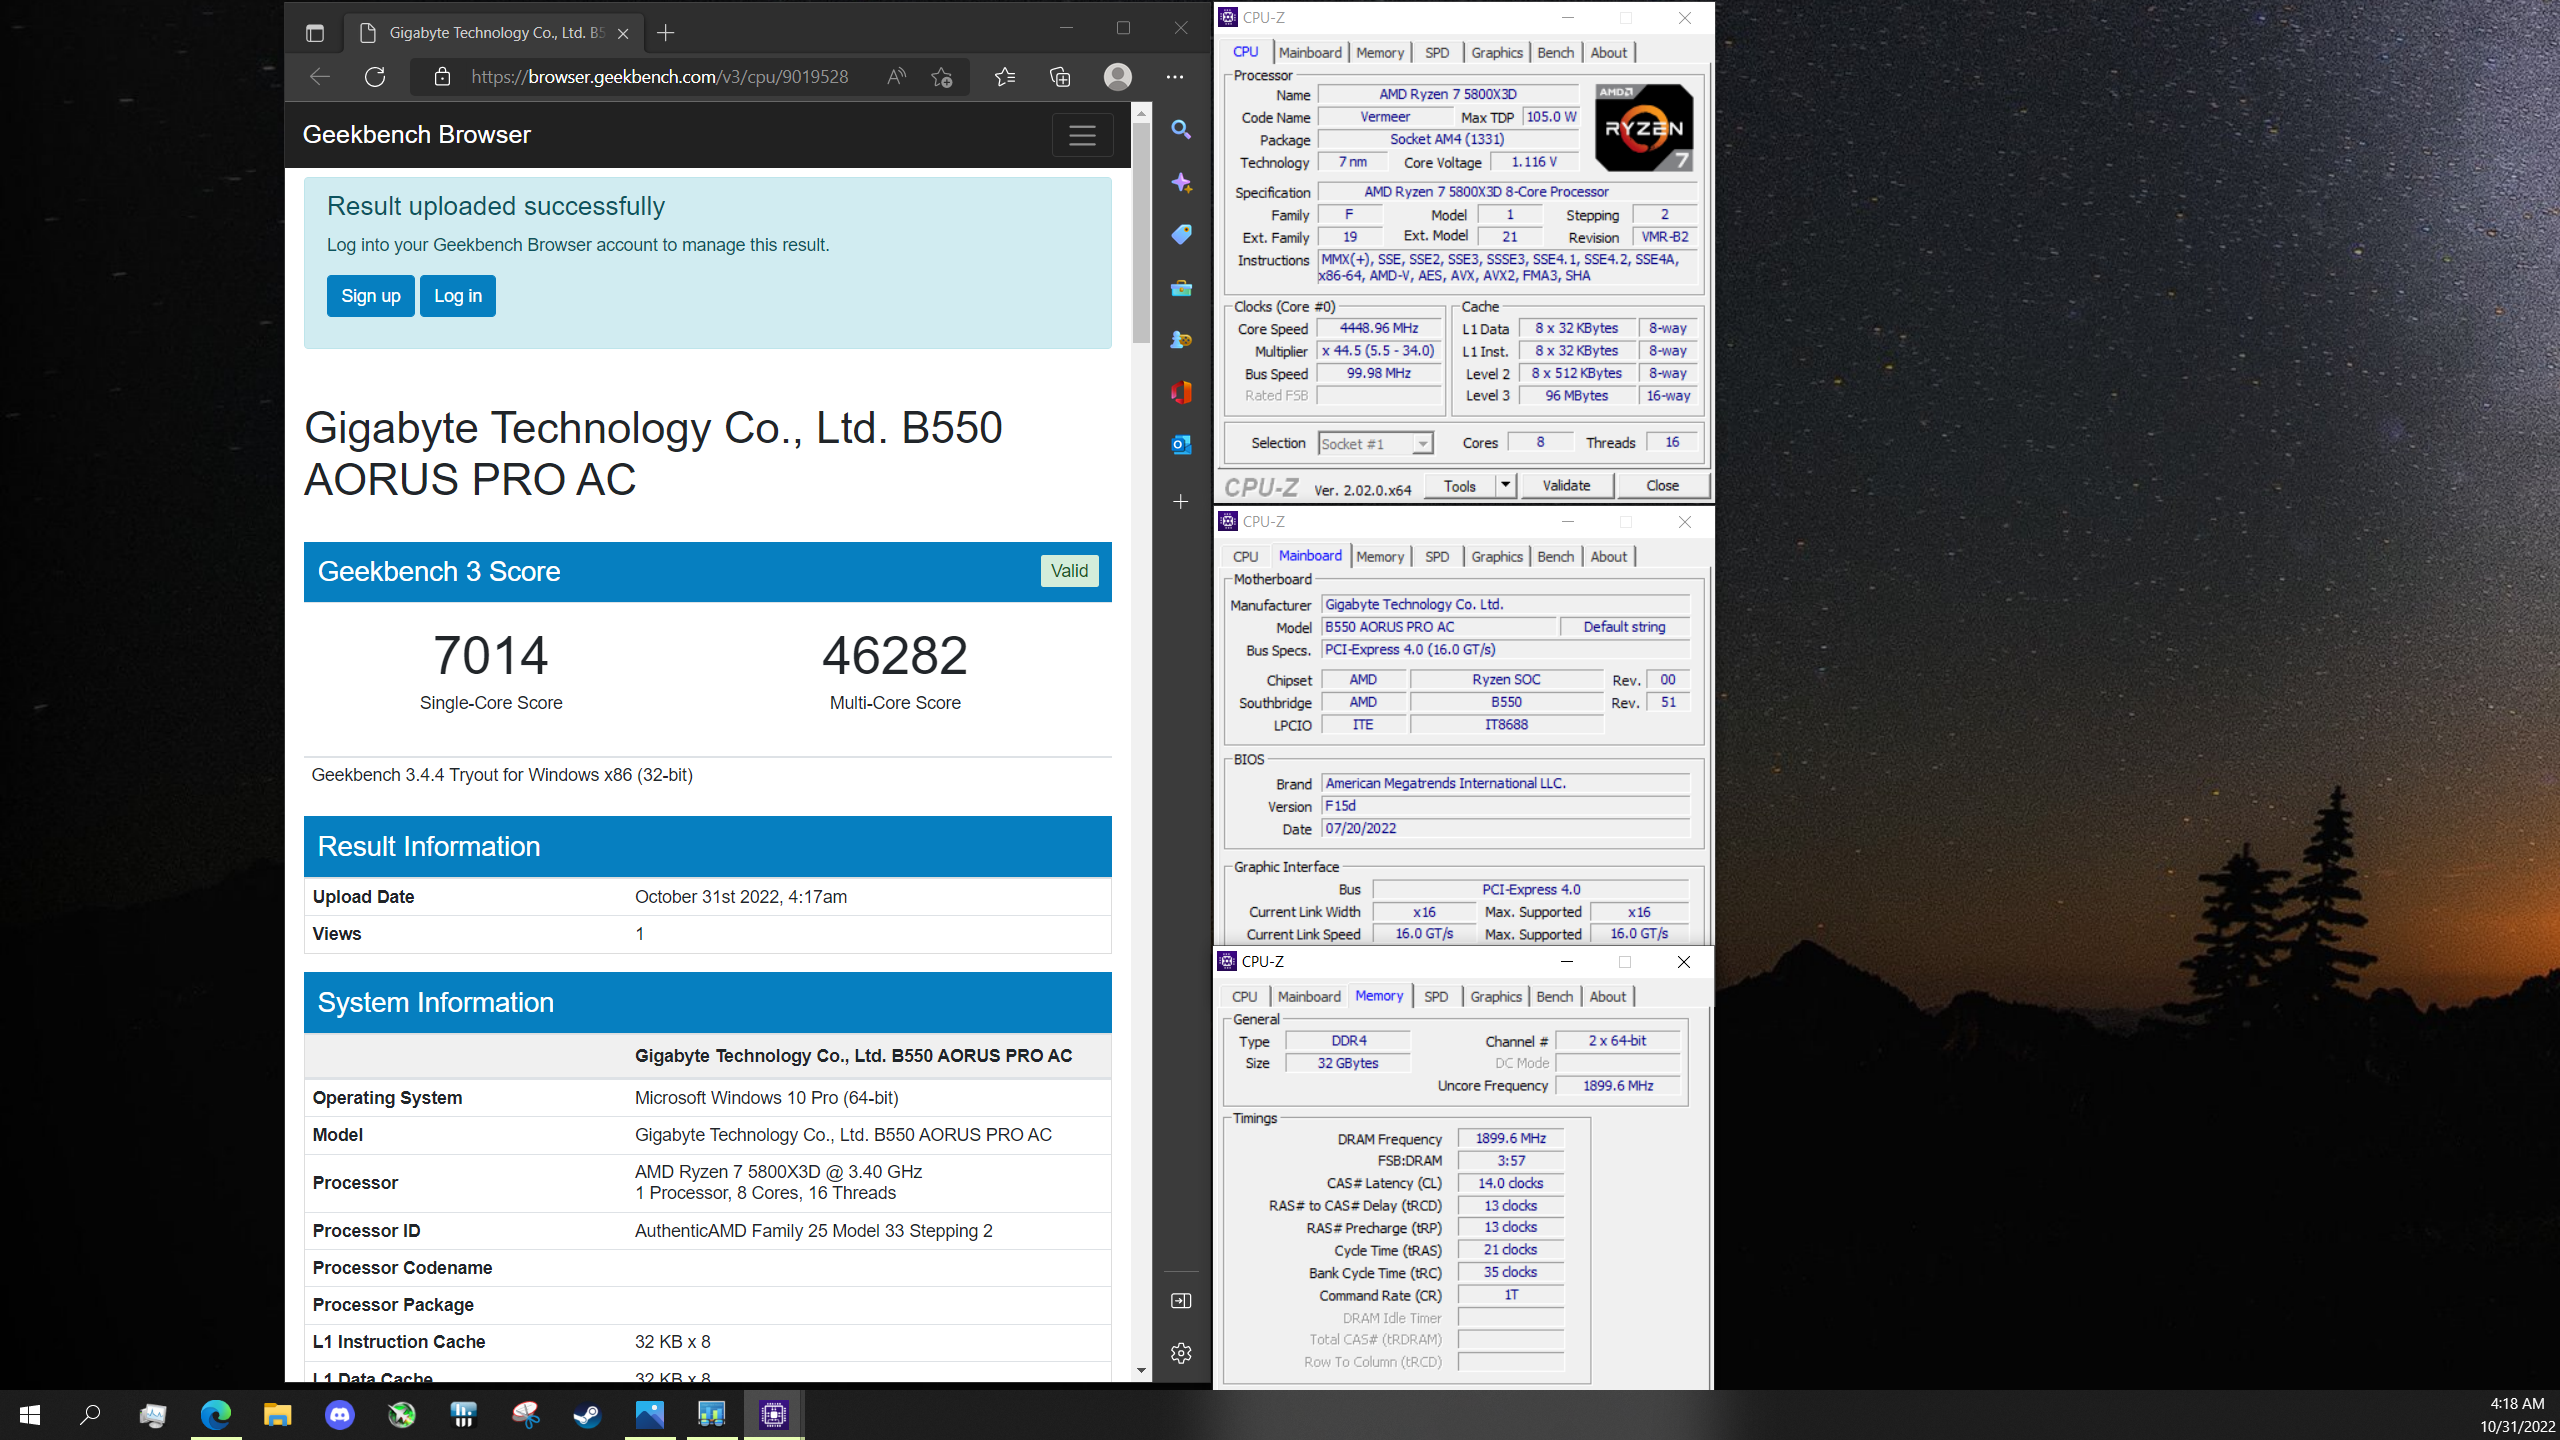
Task: Open SPD tab in bottom CPU-Z window
Action: (x=1436, y=997)
